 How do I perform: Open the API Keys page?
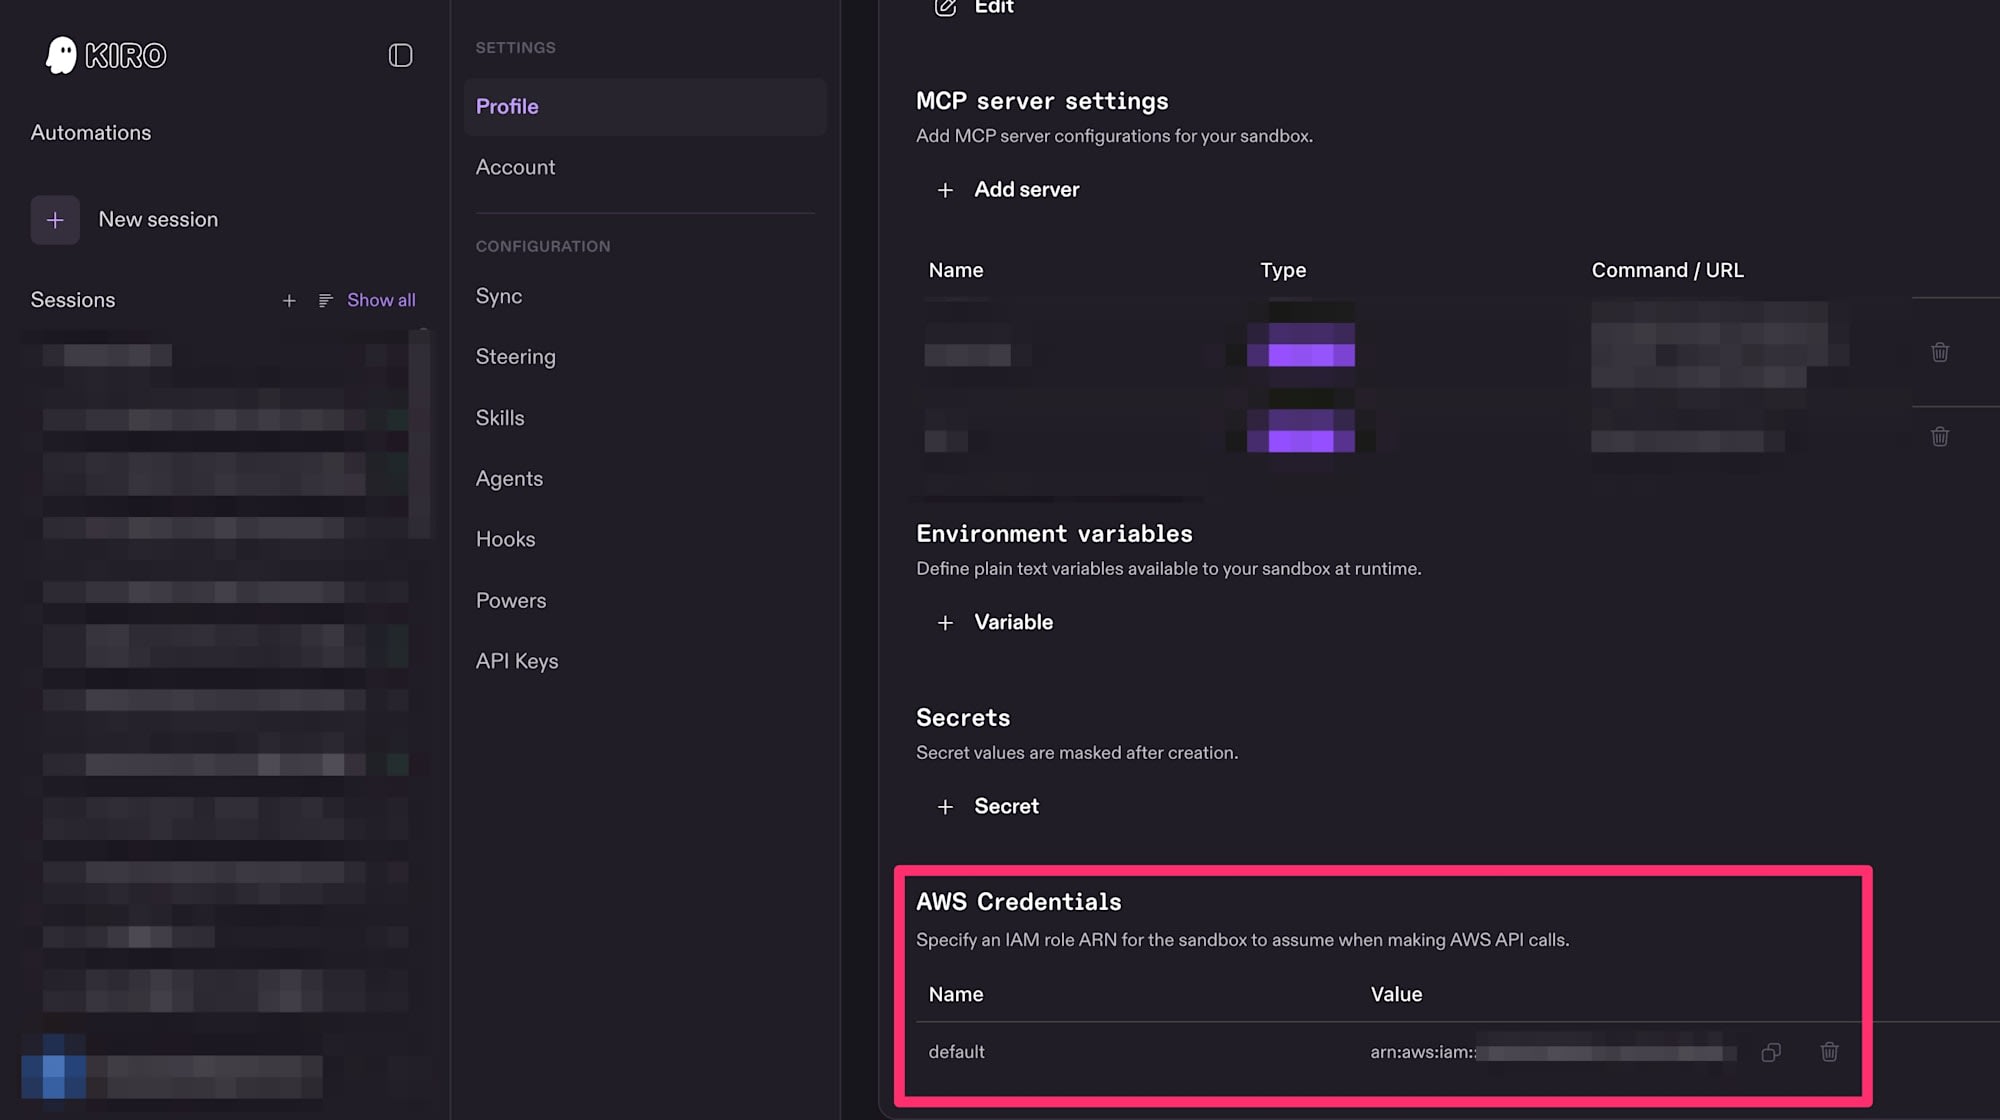point(517,661)
